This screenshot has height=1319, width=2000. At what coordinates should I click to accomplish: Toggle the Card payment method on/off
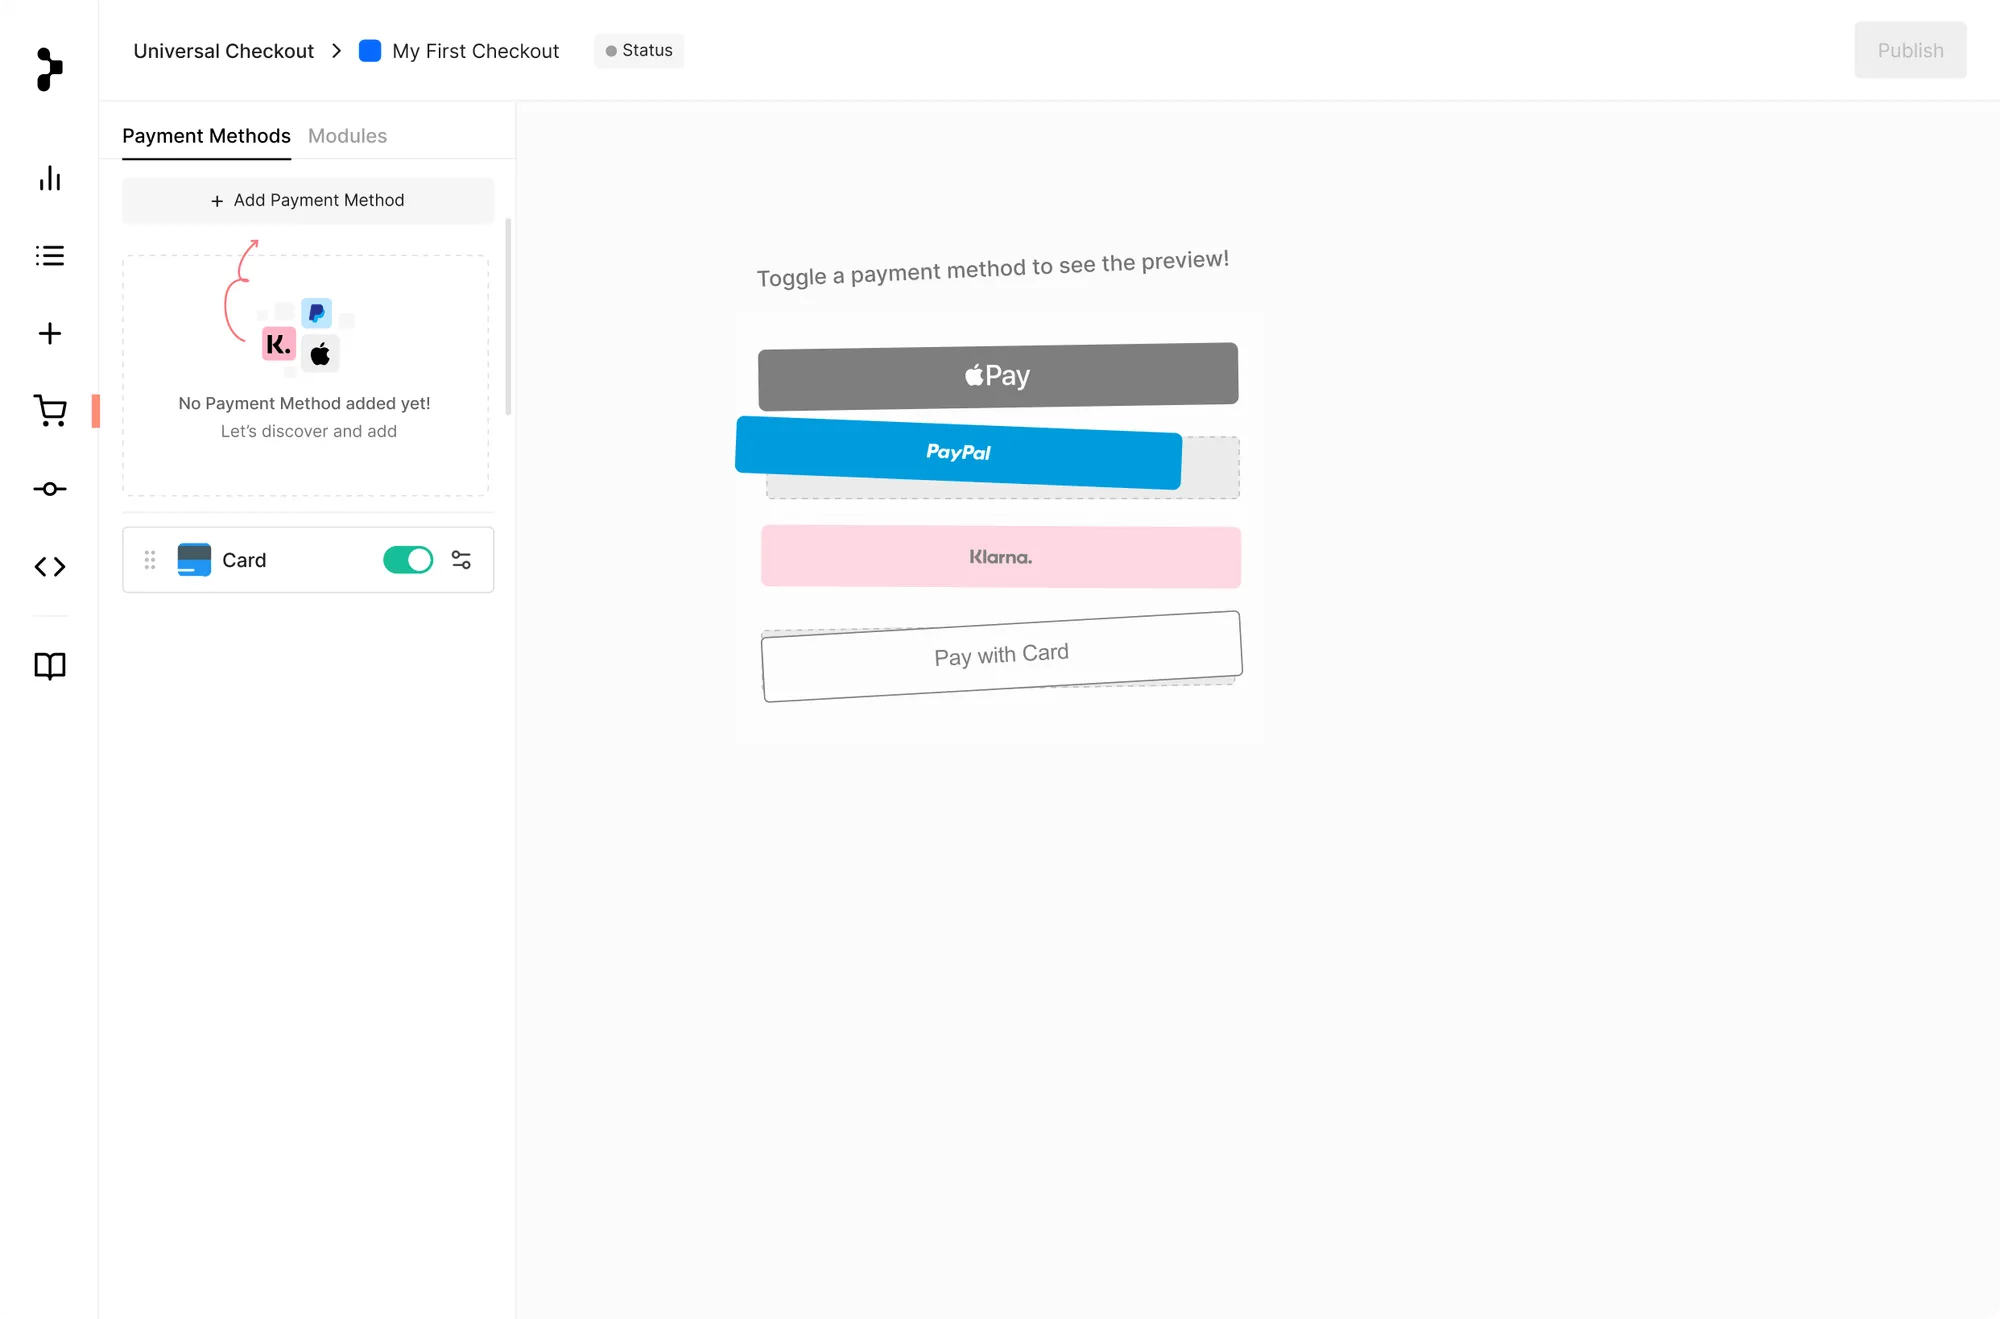409,561
